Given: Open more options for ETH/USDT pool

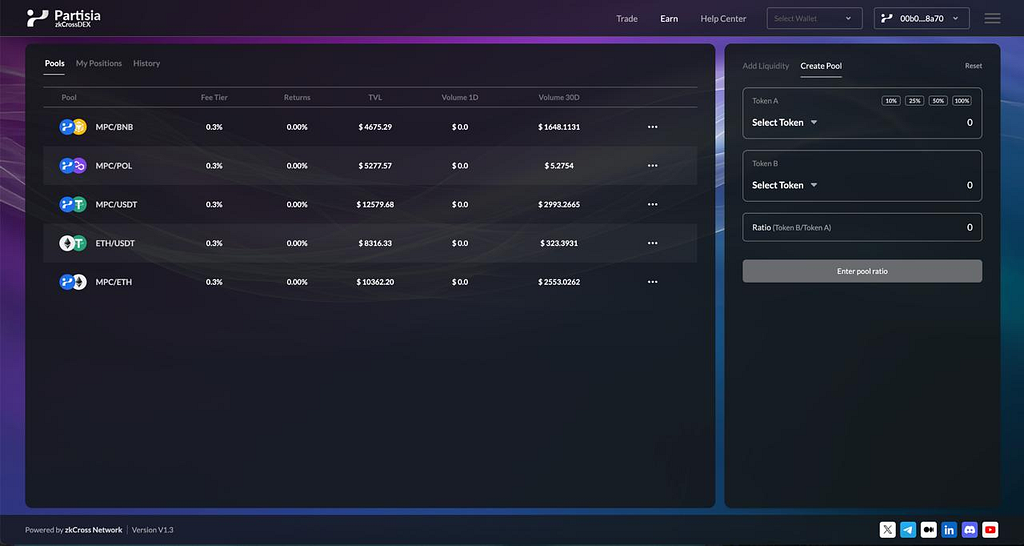Looking at the screenshot, I should [x=652, y=243].
